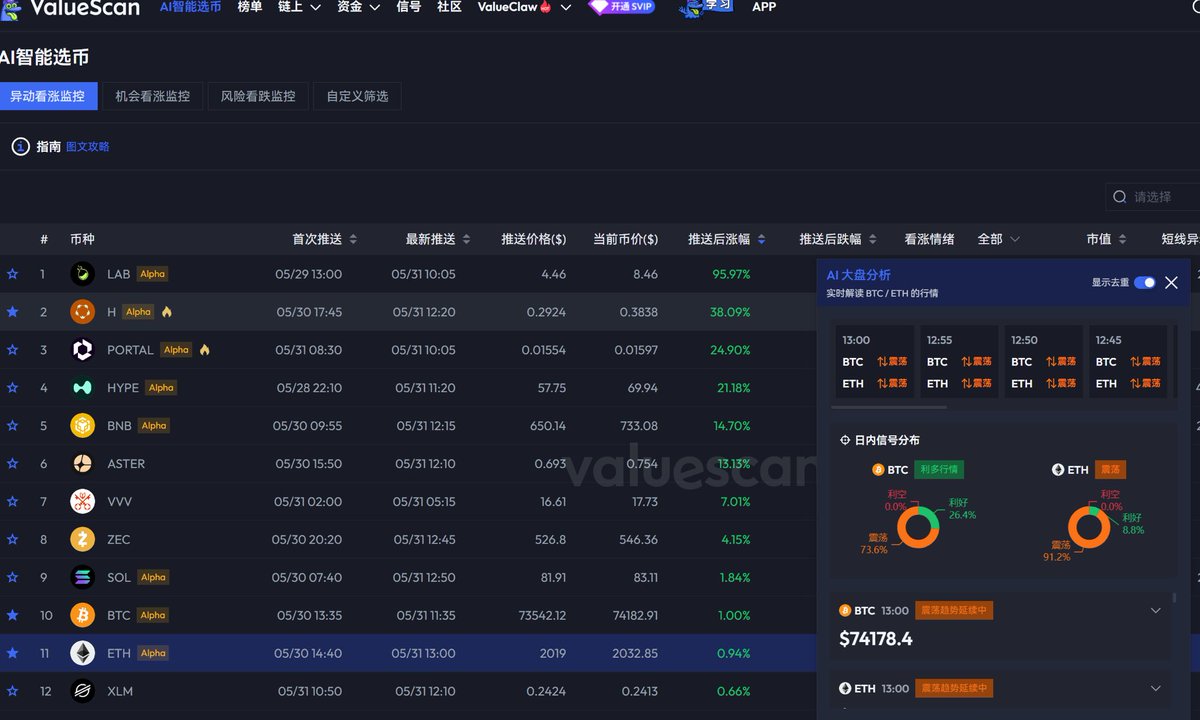
Task: Close the AI 大盘分析 panel
Action: 1172,283
